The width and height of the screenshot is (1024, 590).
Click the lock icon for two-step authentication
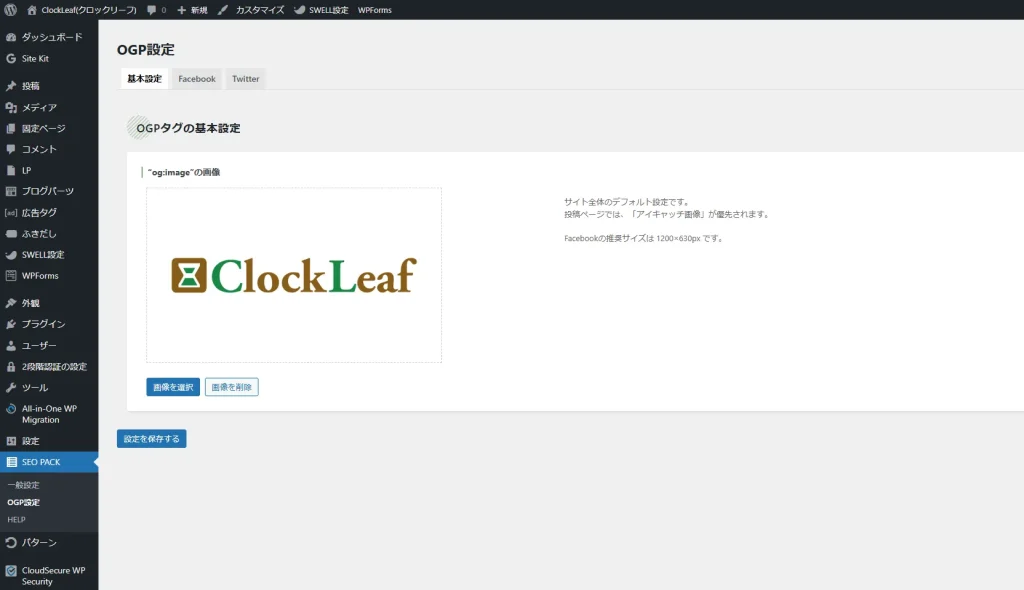coord(11,366)
